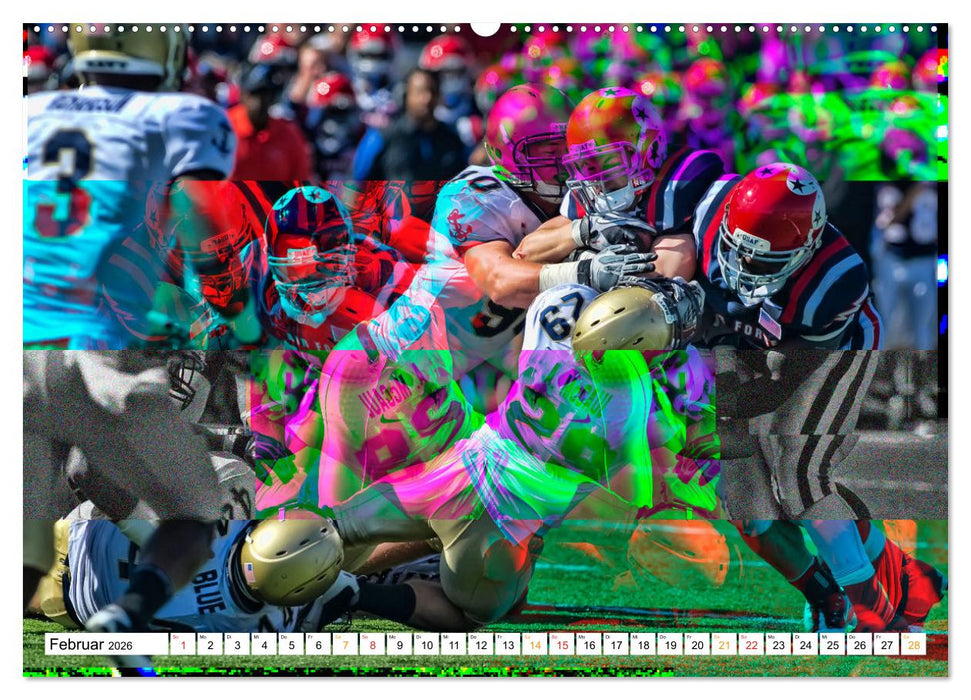Click date 14 in the calendar row
Viewport: 971px width, 700px height.
pos(534,644)
